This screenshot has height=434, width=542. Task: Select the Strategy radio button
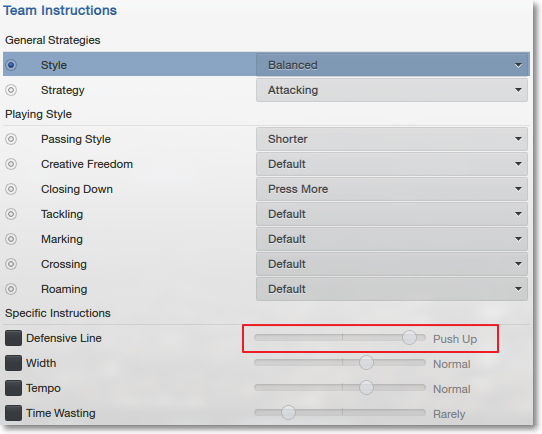click(x=11, y=90)
